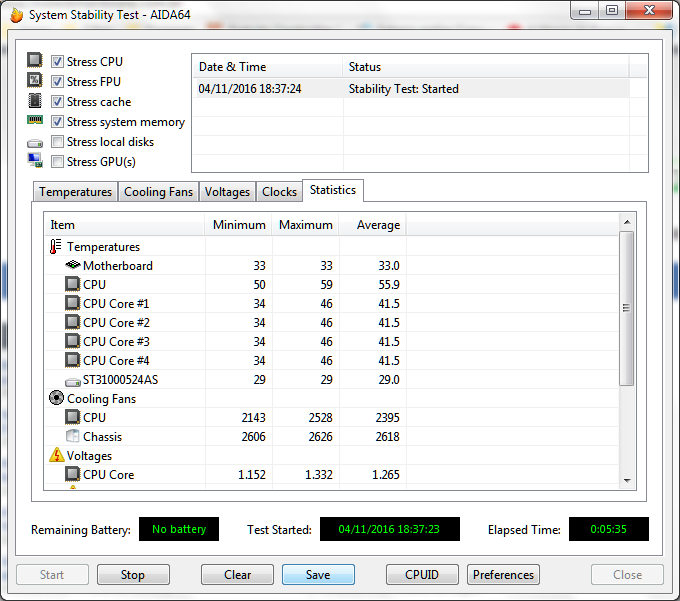Click the Item column header
680x601 pixels.
pos(124,225)
